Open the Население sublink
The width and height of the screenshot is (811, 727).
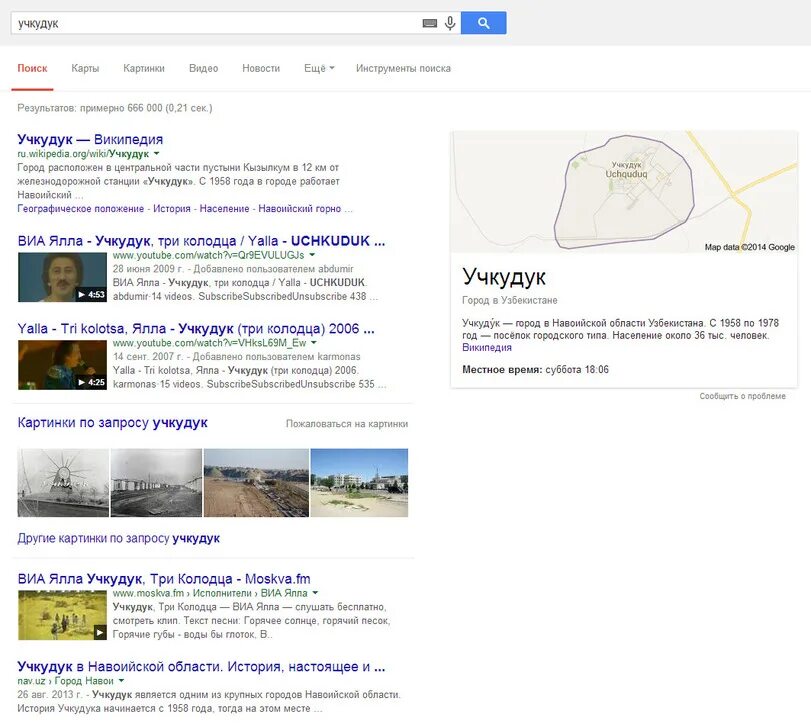[224, 208]
